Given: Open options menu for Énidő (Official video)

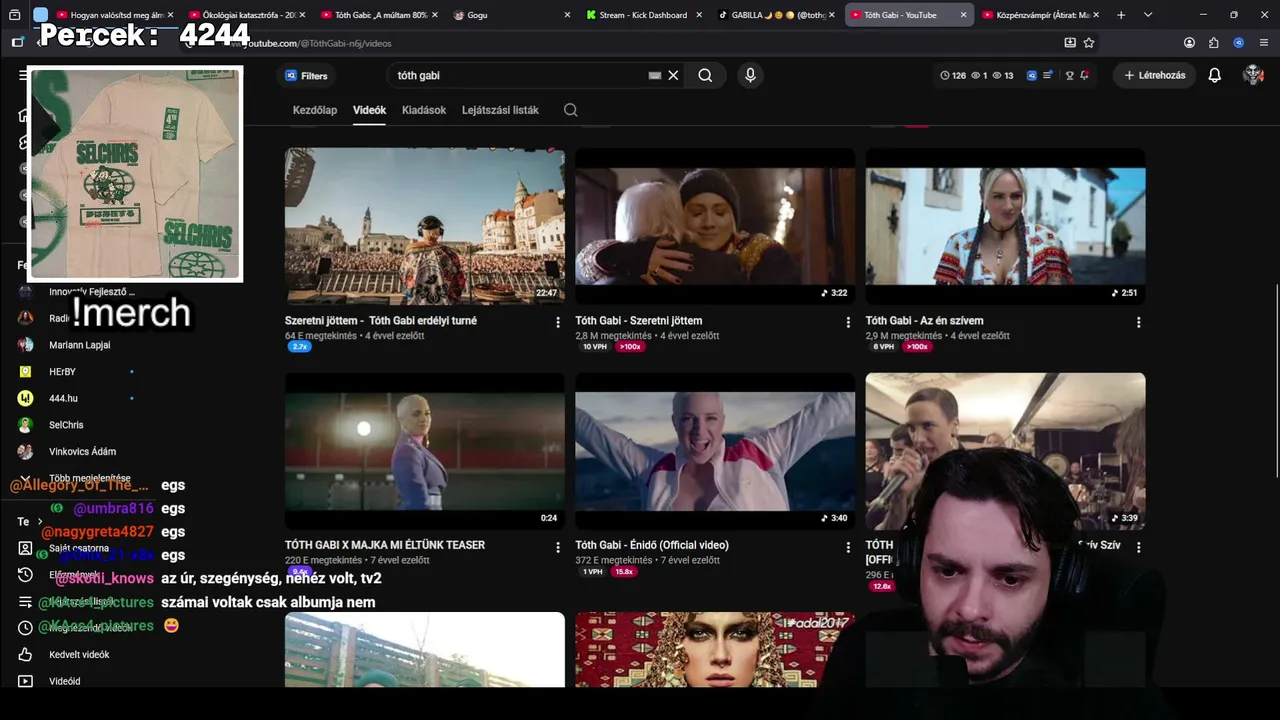Looking at the screenshot, I should pos(848,547).
